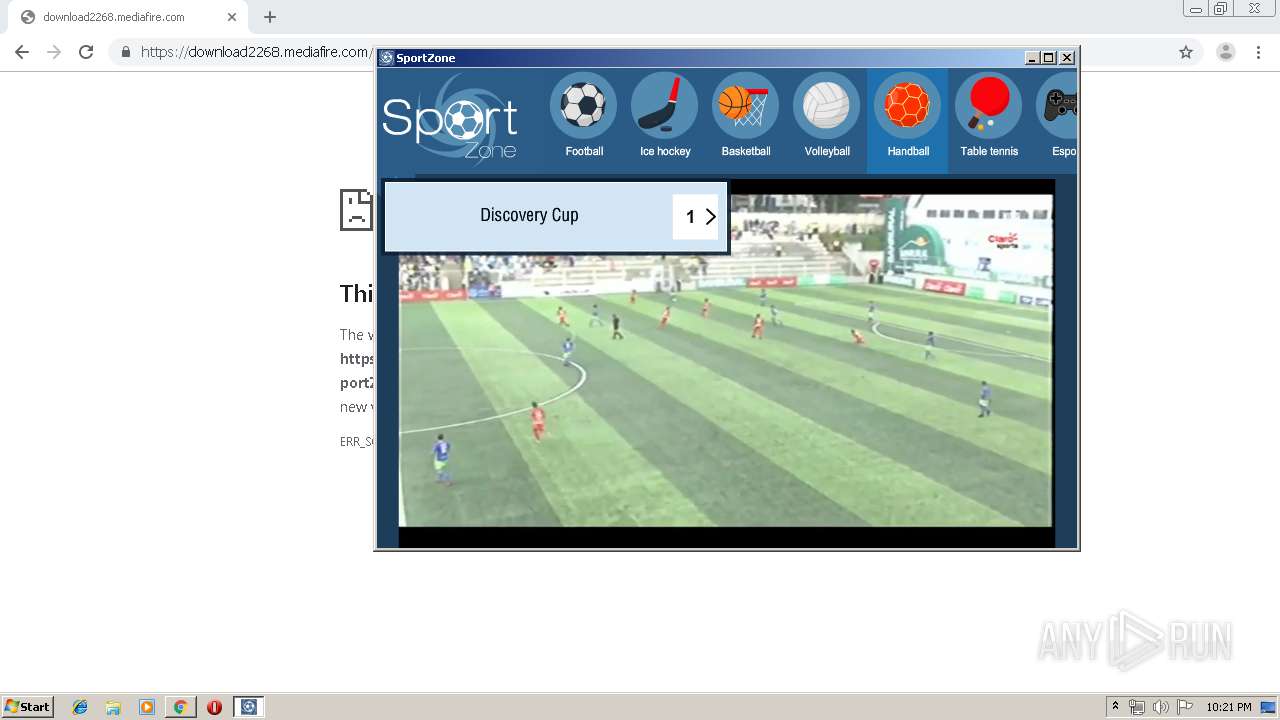1280x720 pixels.
Task: Open the Opera icon in taskbar
Action: [x=214, y=707]
